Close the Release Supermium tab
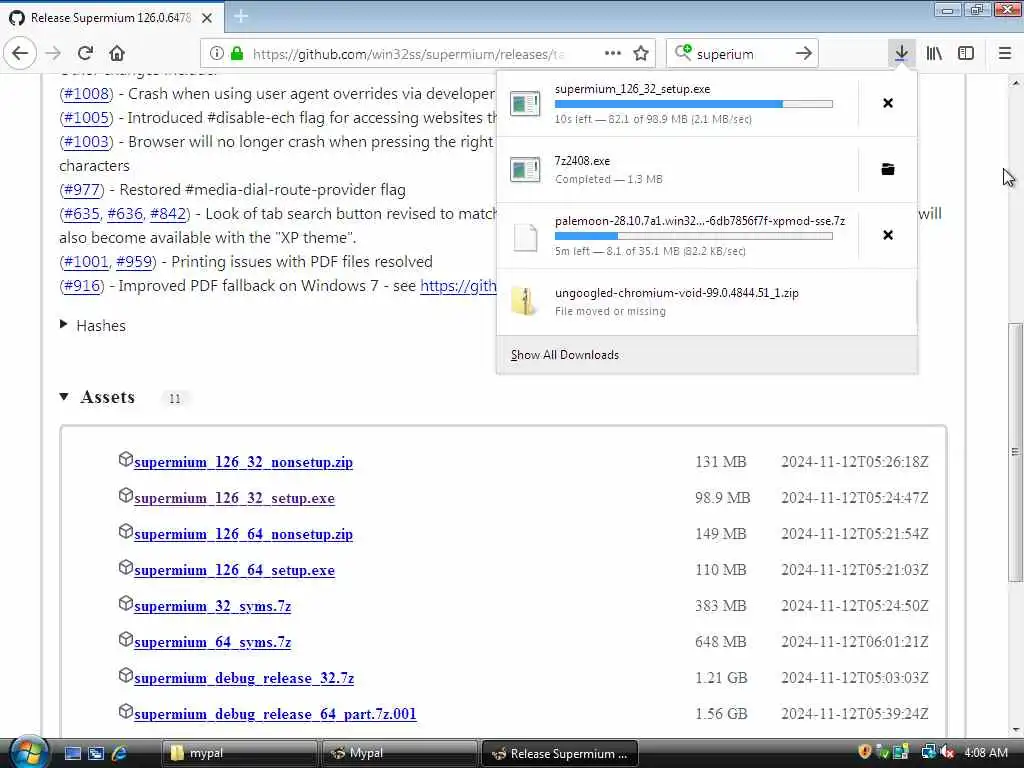This screenshot has height=768, width=1024. (x=207, y=18)
